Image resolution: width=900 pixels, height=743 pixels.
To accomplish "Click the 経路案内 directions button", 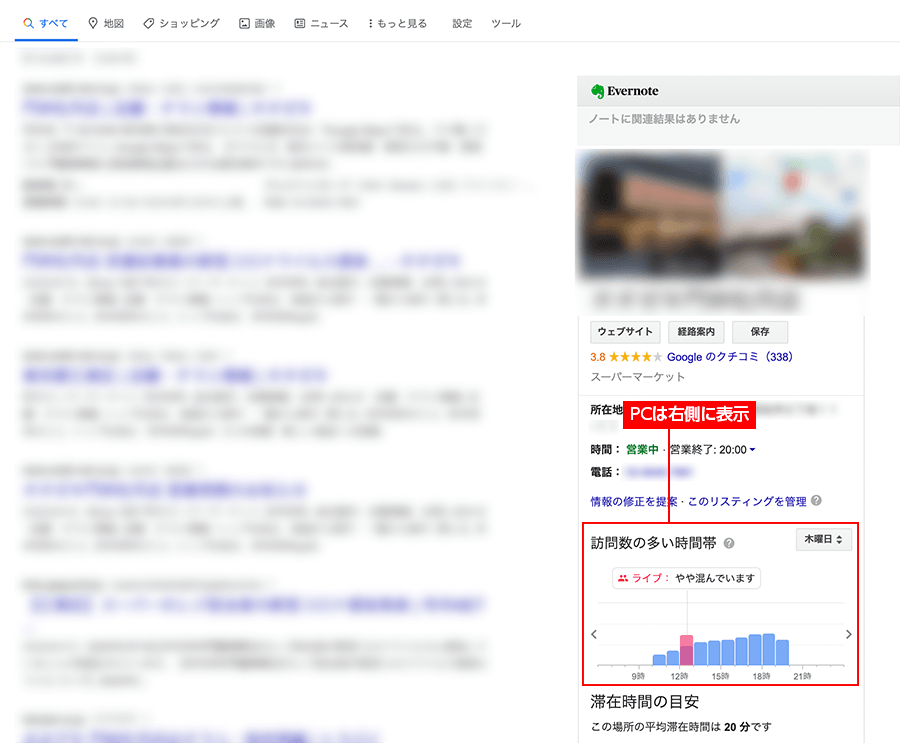I will coord(696,332).
